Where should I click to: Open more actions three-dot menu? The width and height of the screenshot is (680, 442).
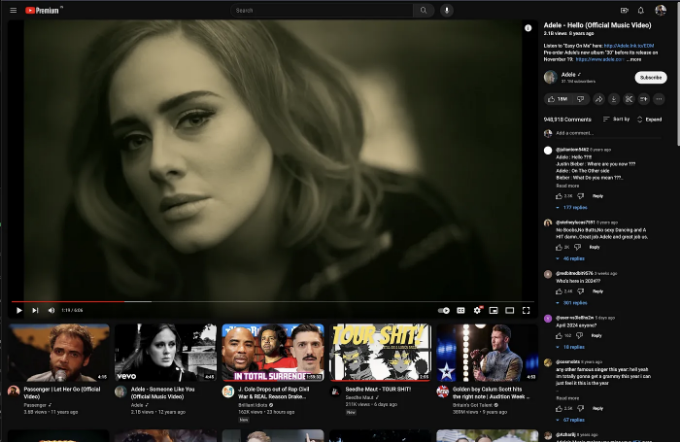[x=659, y=99]
